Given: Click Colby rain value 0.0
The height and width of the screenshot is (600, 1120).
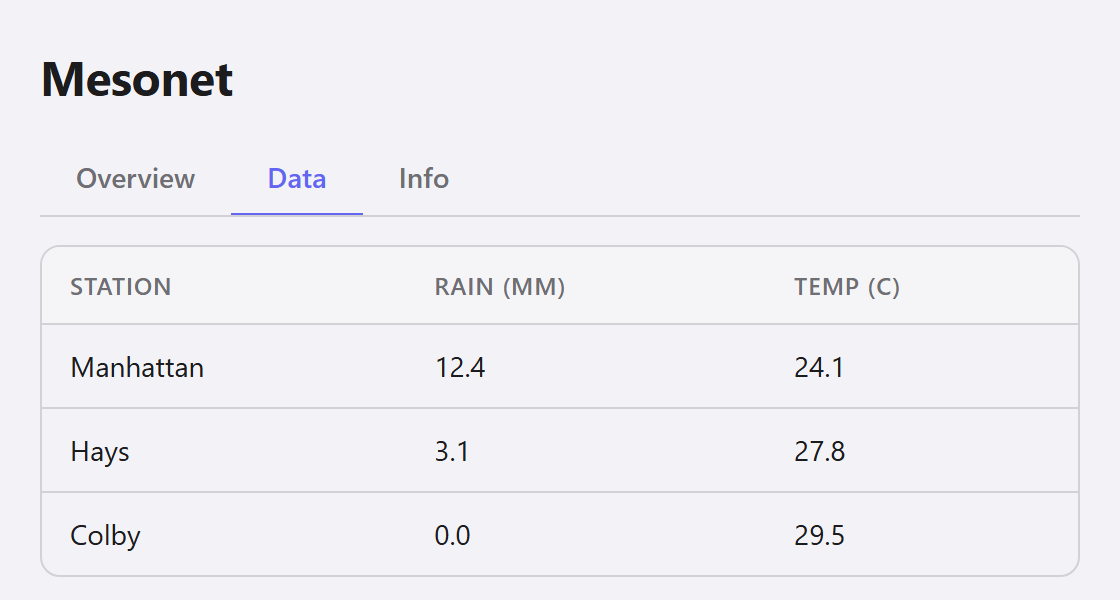Looking at the screenshot, I should (x=452, y=535).
